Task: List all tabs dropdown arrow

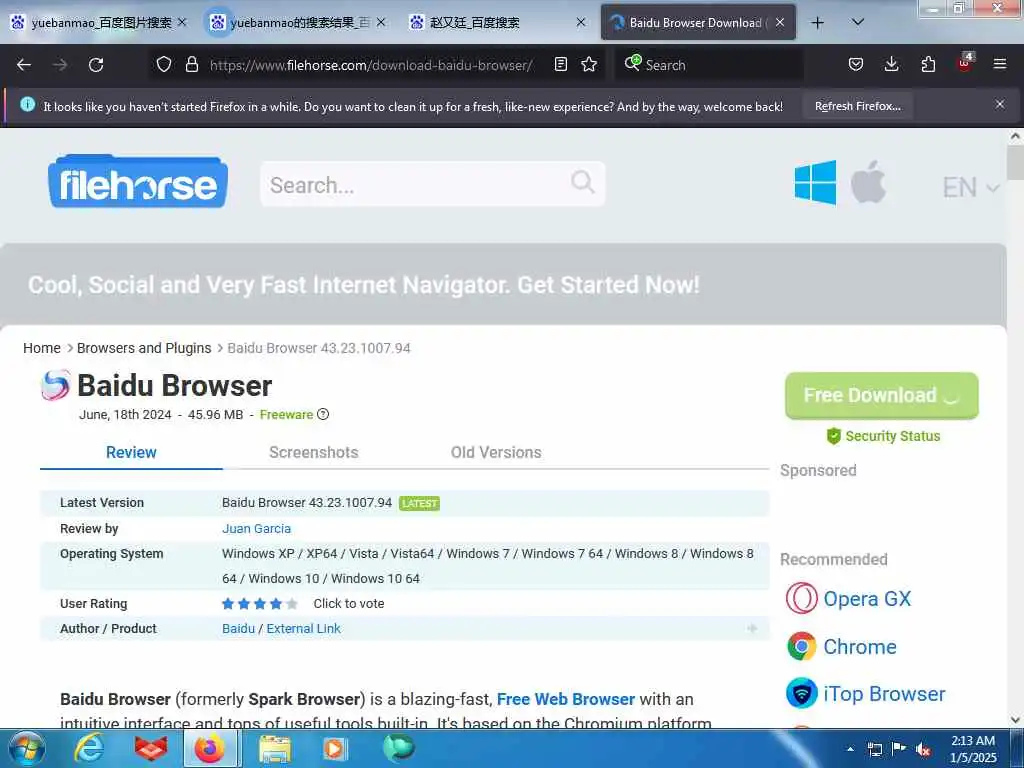Action: [858, 23]
